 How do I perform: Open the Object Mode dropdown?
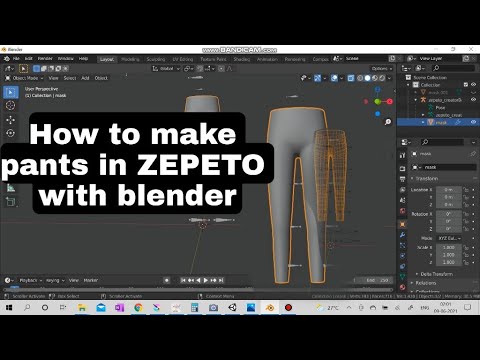click(x=24, y=78)
